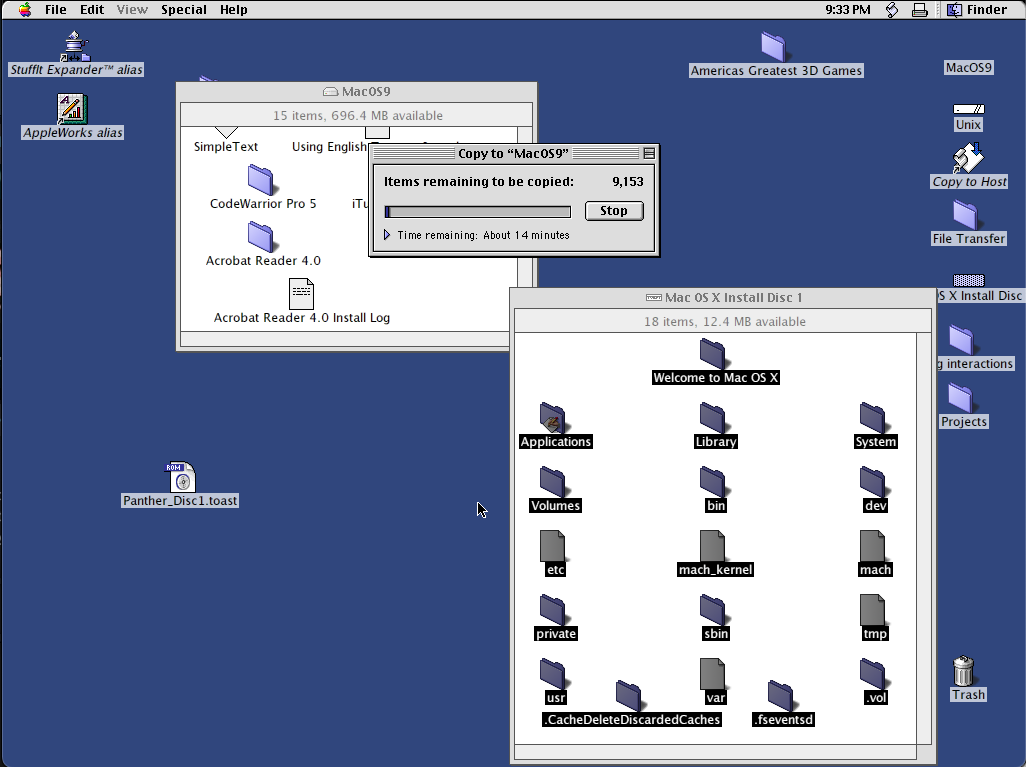Open CodeWarrior Pro 5

tap(261, 182)
